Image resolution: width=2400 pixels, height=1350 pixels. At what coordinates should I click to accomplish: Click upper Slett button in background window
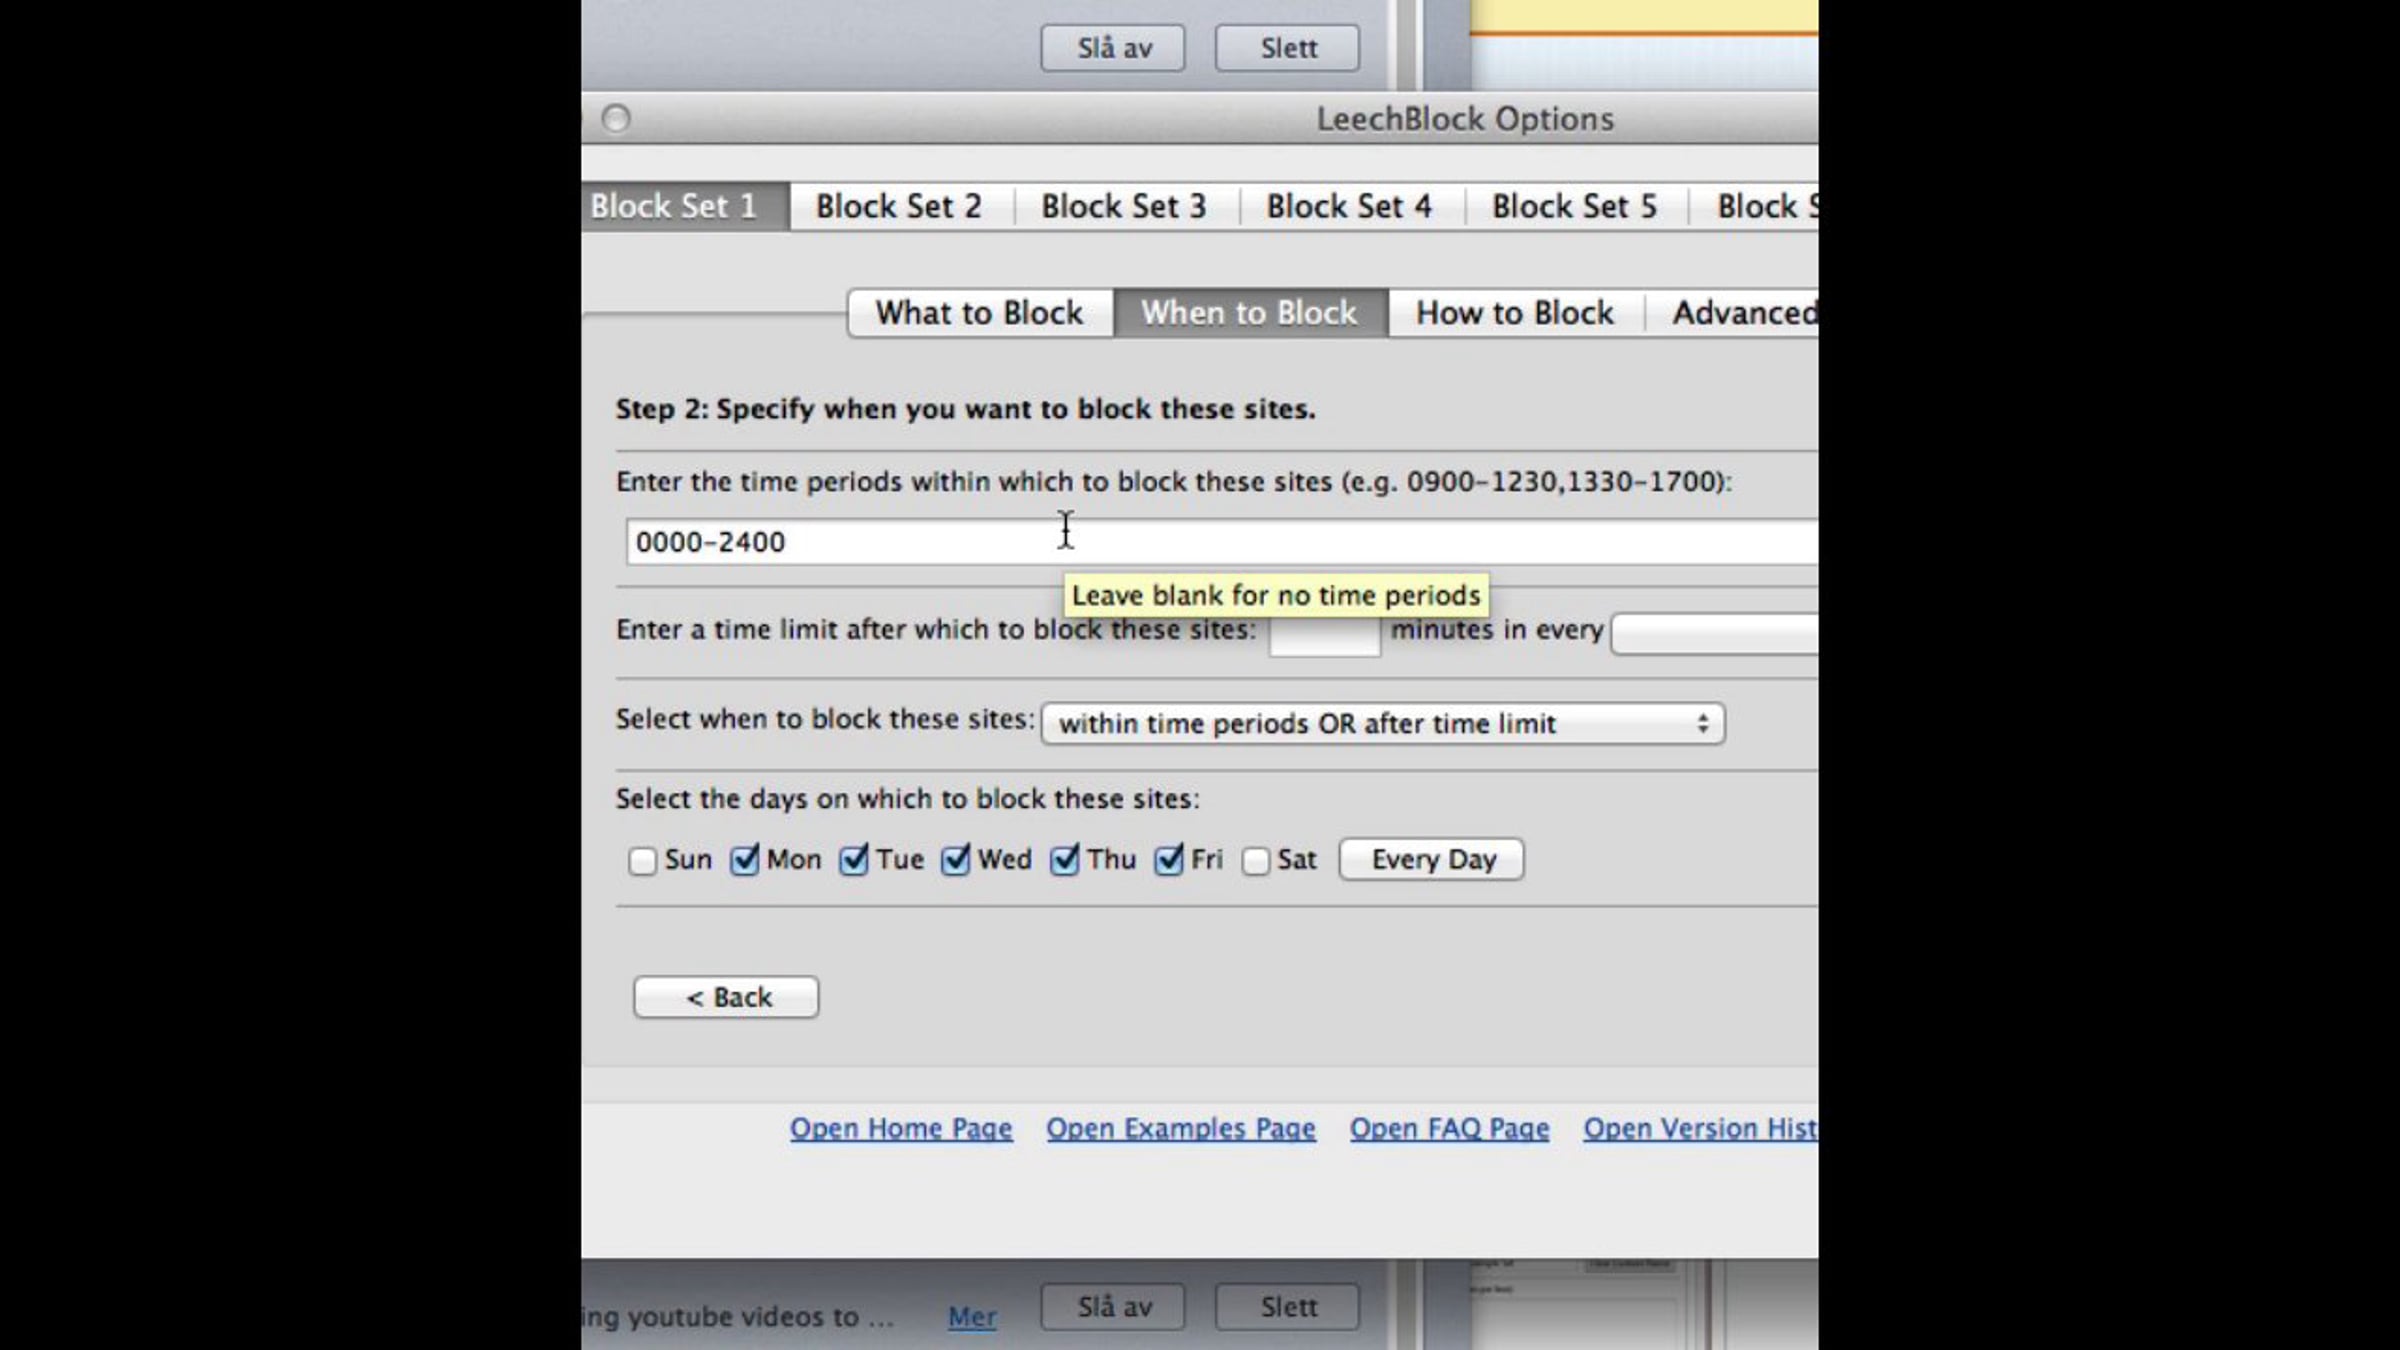[1288, 48]
